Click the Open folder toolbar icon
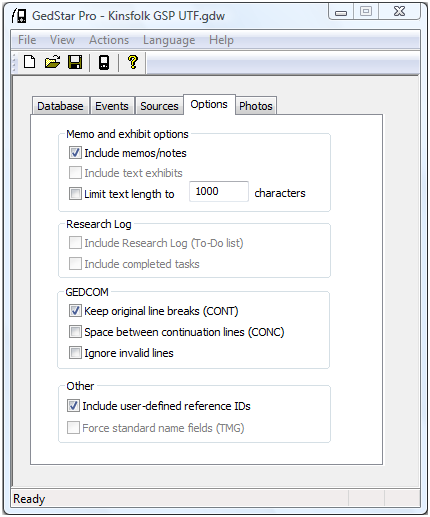This screenshot has height=517, width=430. point(52,62)
